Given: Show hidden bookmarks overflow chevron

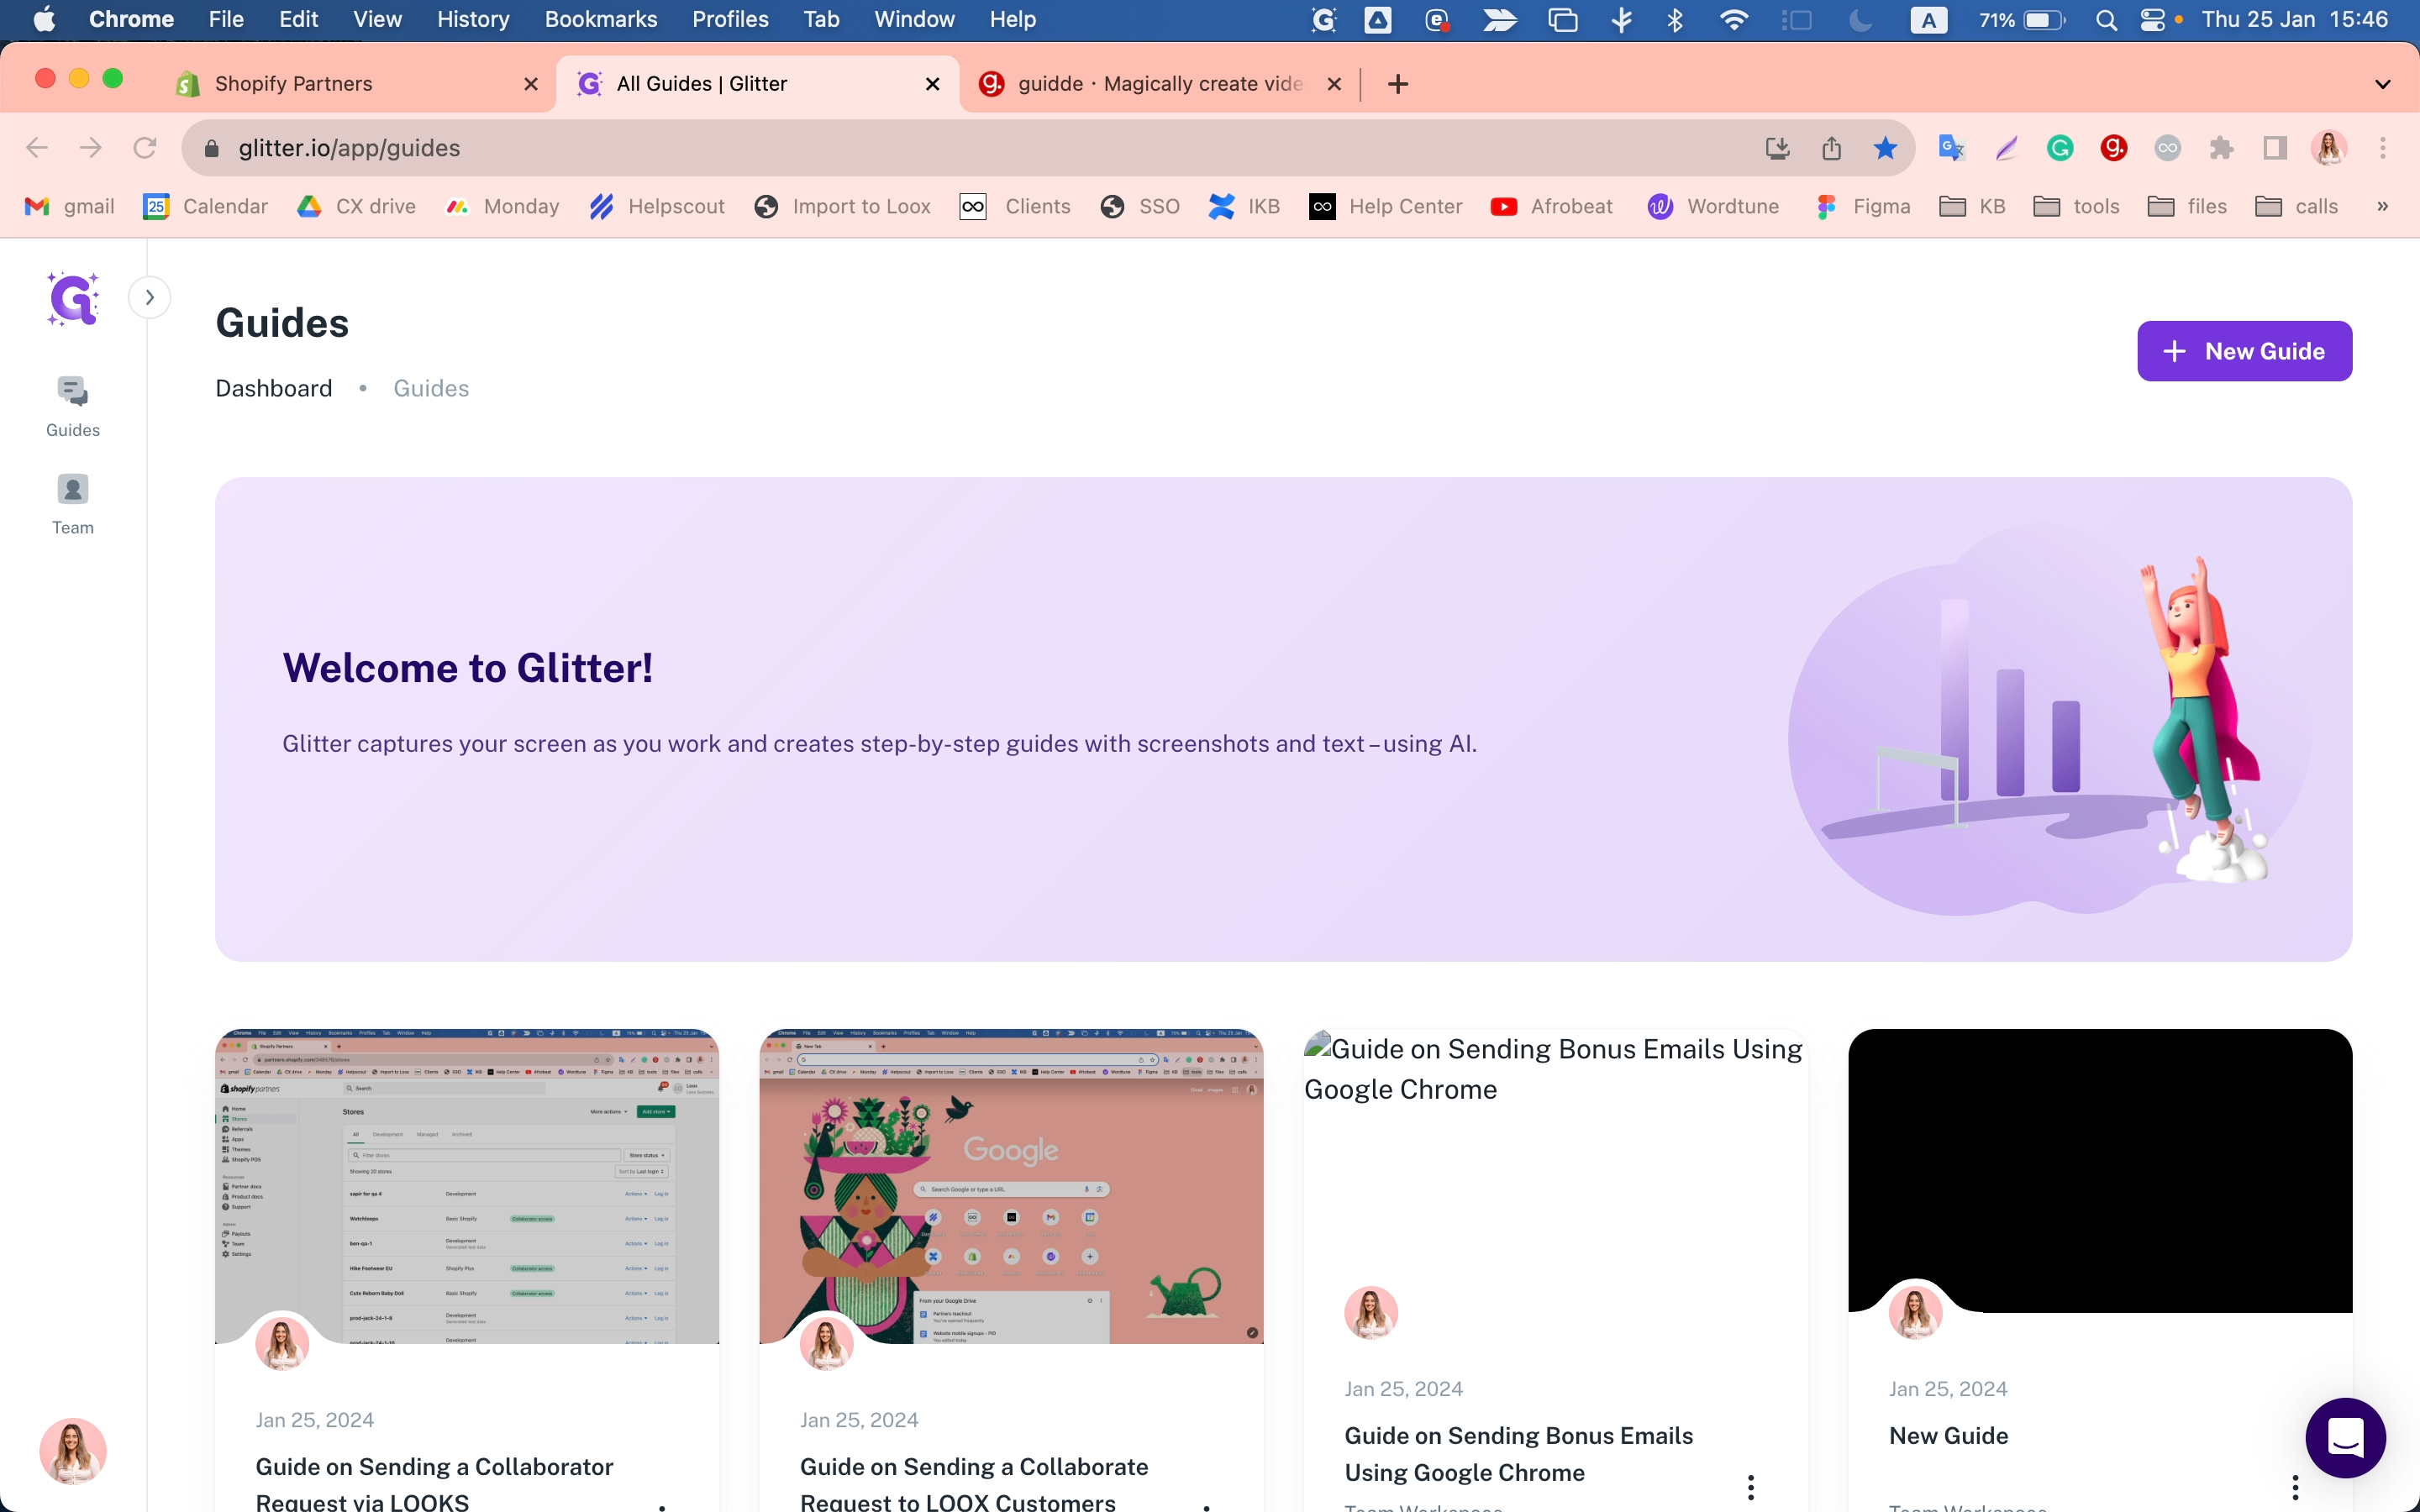Looking at the screenshot, I should coord(2382,206).
